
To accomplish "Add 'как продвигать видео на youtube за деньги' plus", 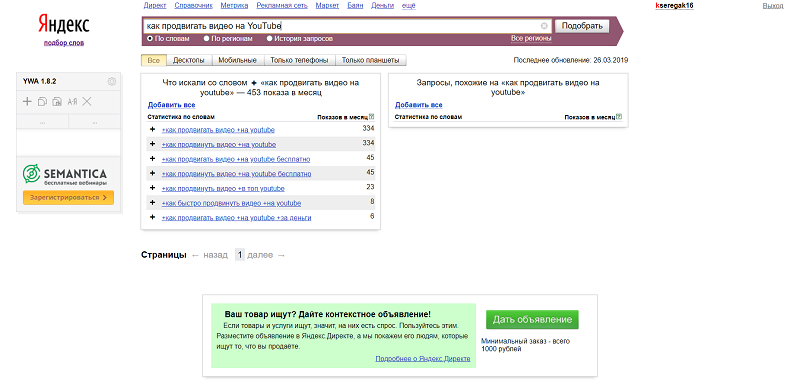I will [x=152, y=217].
